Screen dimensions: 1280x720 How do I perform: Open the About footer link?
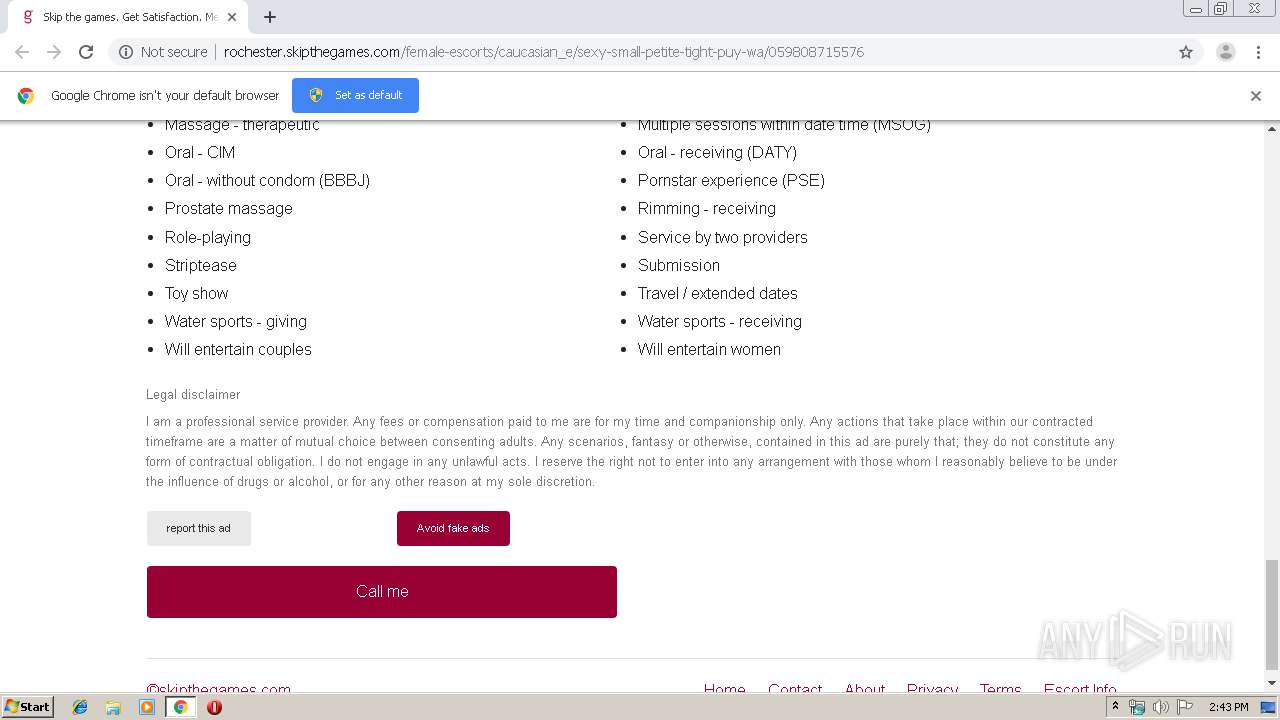[x=865, y=689]
